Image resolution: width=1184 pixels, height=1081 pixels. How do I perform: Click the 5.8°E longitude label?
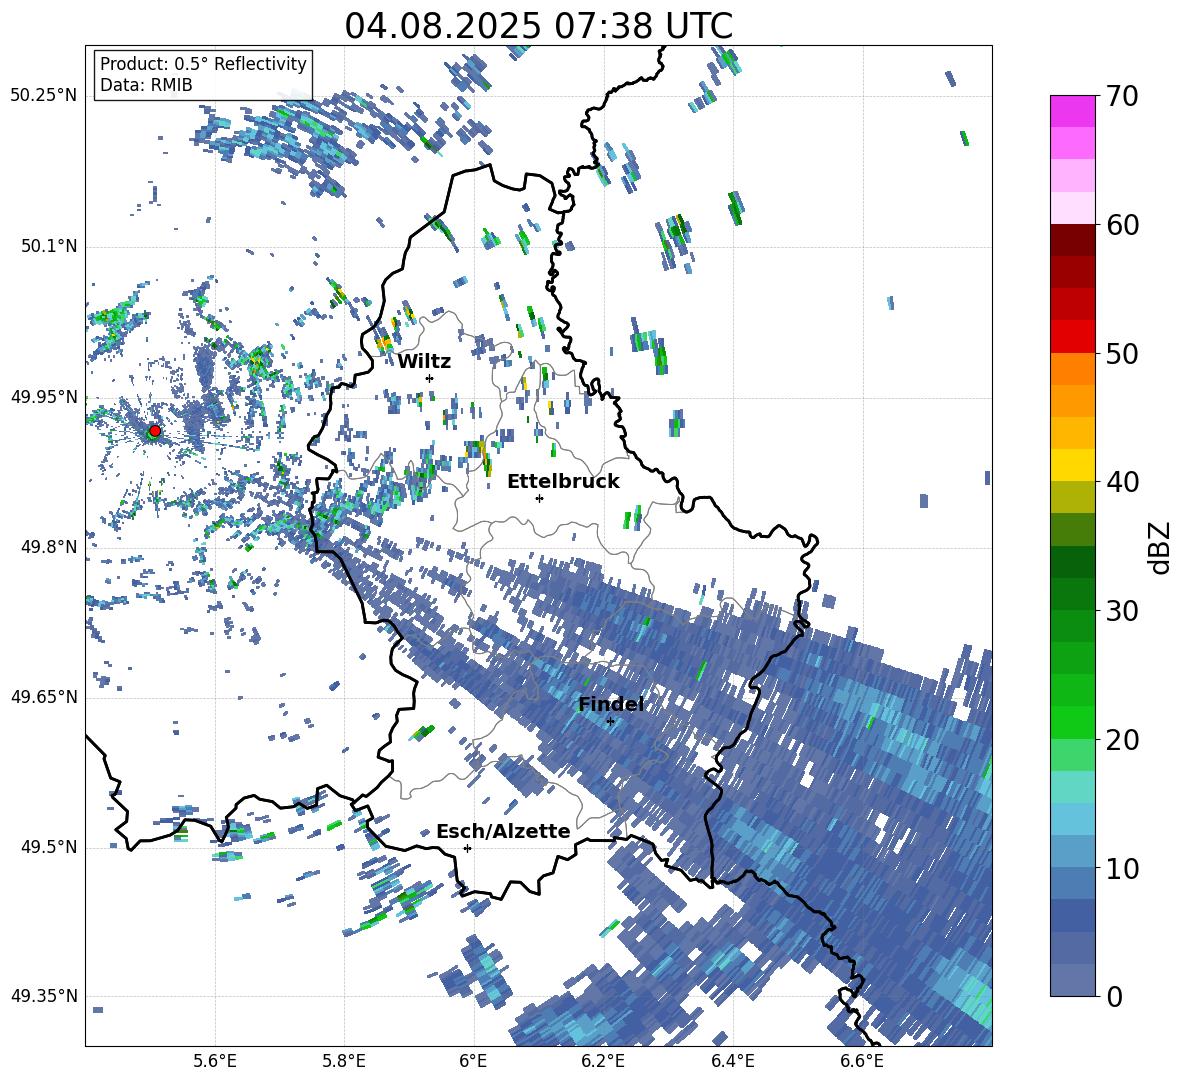tap(344, 1061)
